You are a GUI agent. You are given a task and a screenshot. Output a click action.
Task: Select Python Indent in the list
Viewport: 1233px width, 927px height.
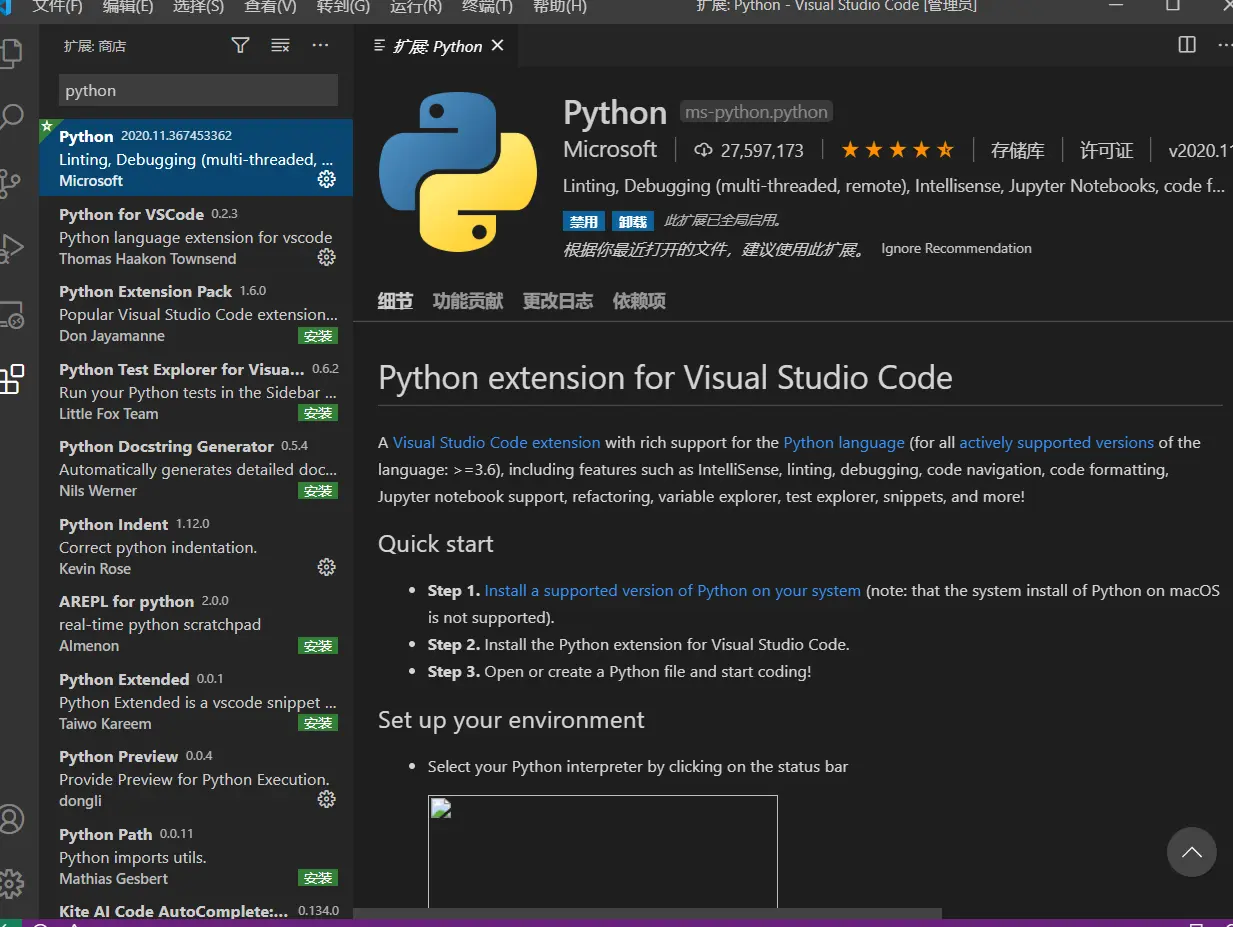tap(196, 546)
